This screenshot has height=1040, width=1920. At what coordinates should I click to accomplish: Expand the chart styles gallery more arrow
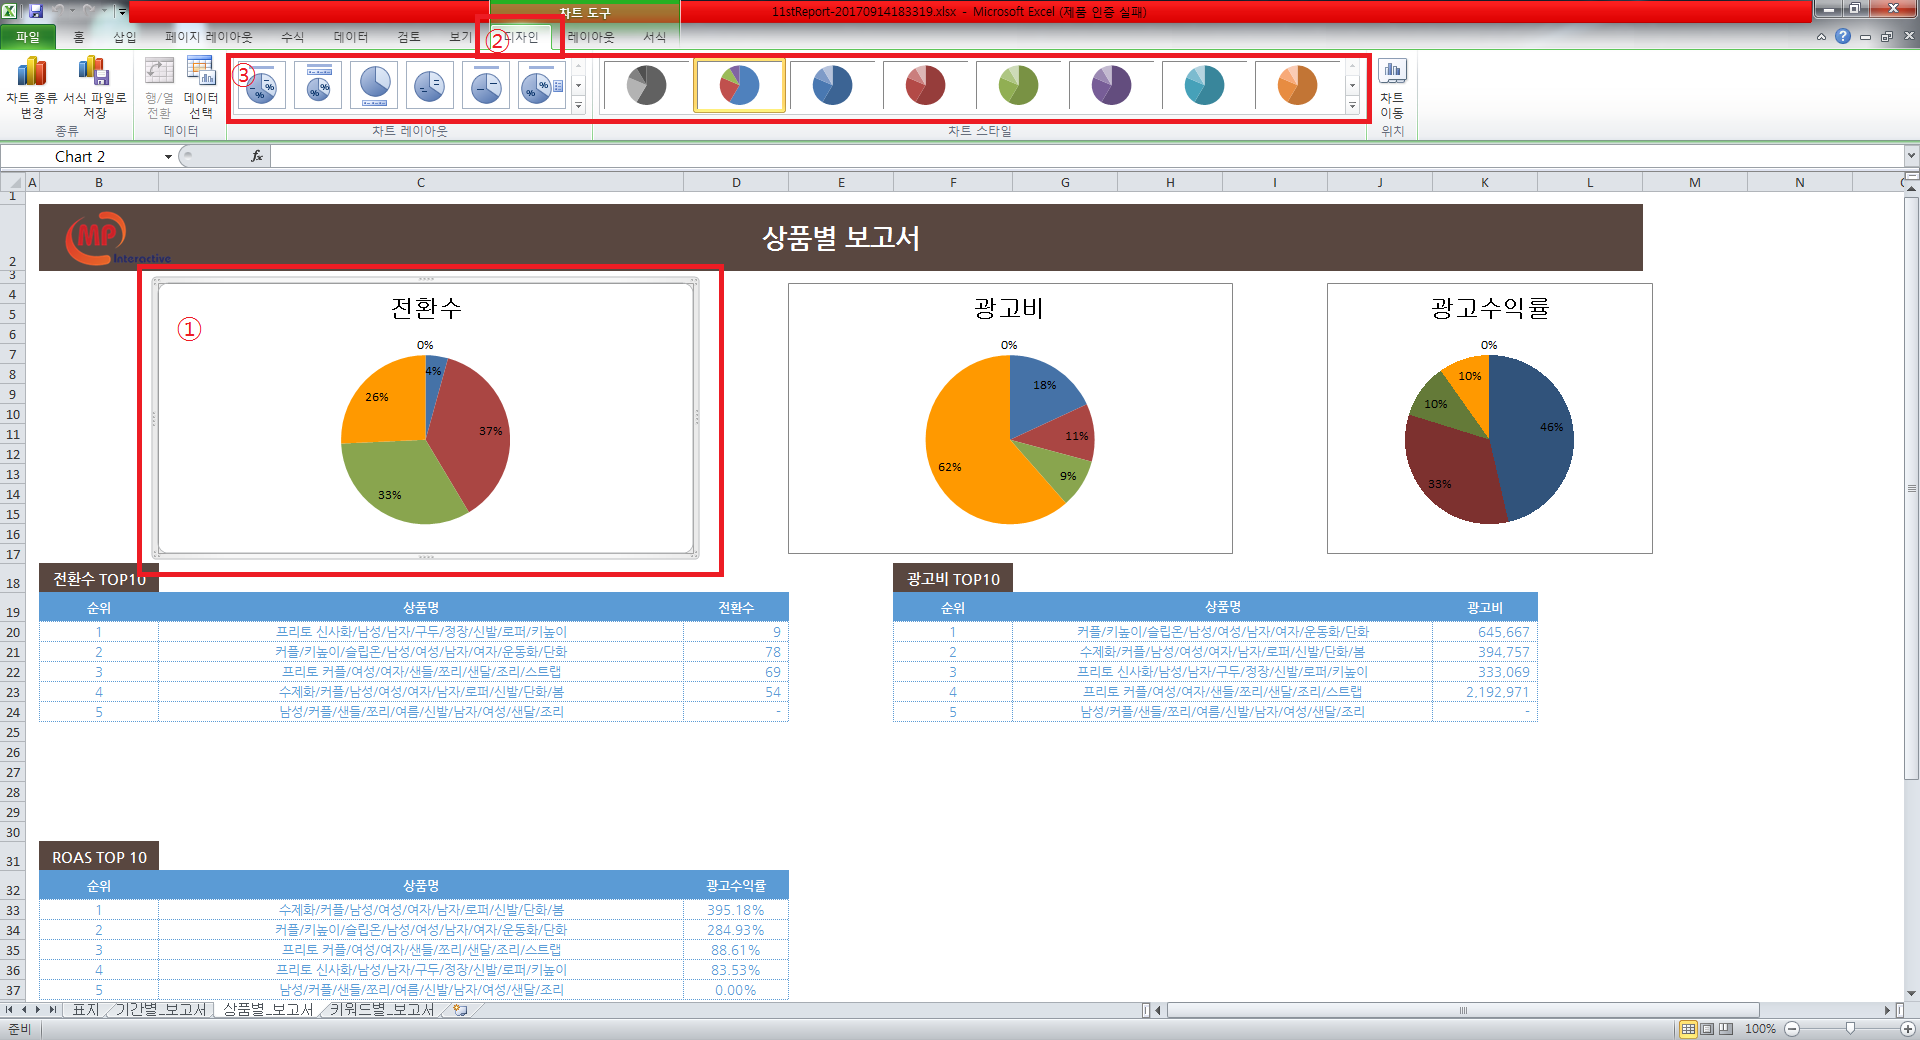pyautogui.click(x=1352, y=105)
